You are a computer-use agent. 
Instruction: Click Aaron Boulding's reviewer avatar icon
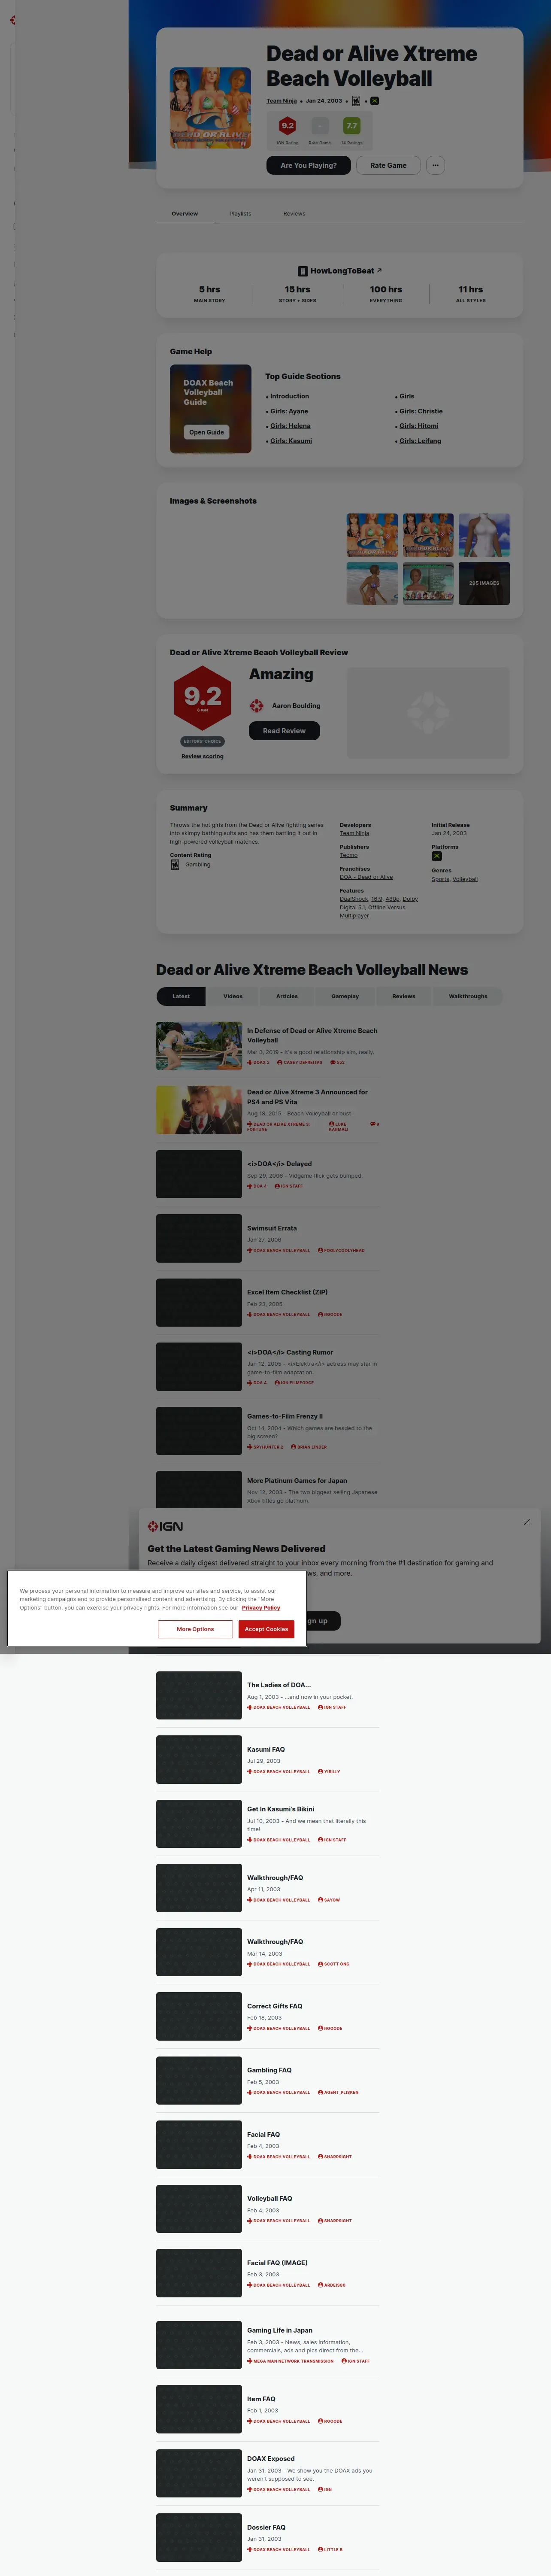click(257, 706)
